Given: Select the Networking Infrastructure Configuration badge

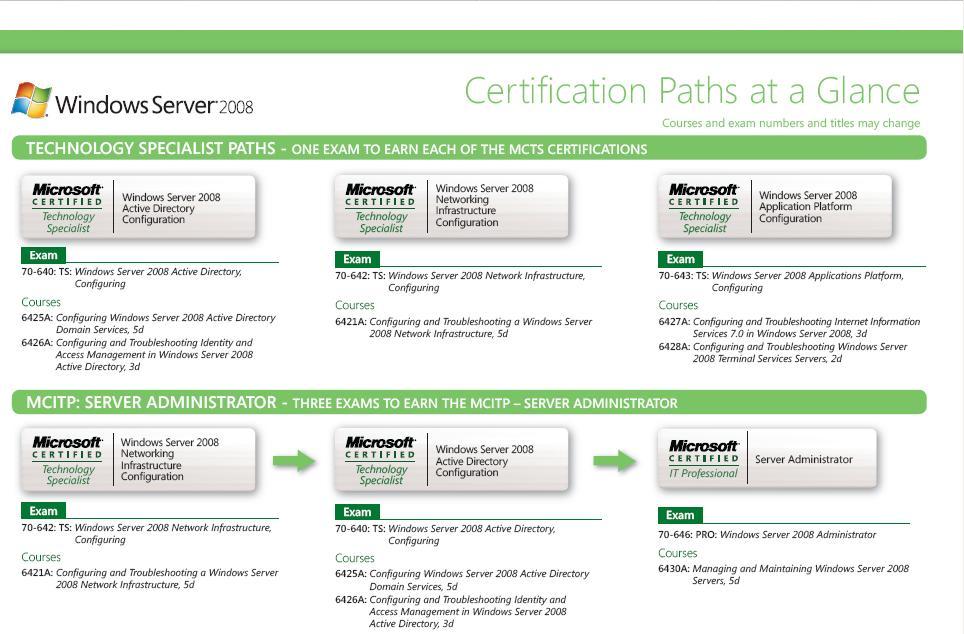Looking at the screenshot, I should pyautogui.click(x=452, y=206).
